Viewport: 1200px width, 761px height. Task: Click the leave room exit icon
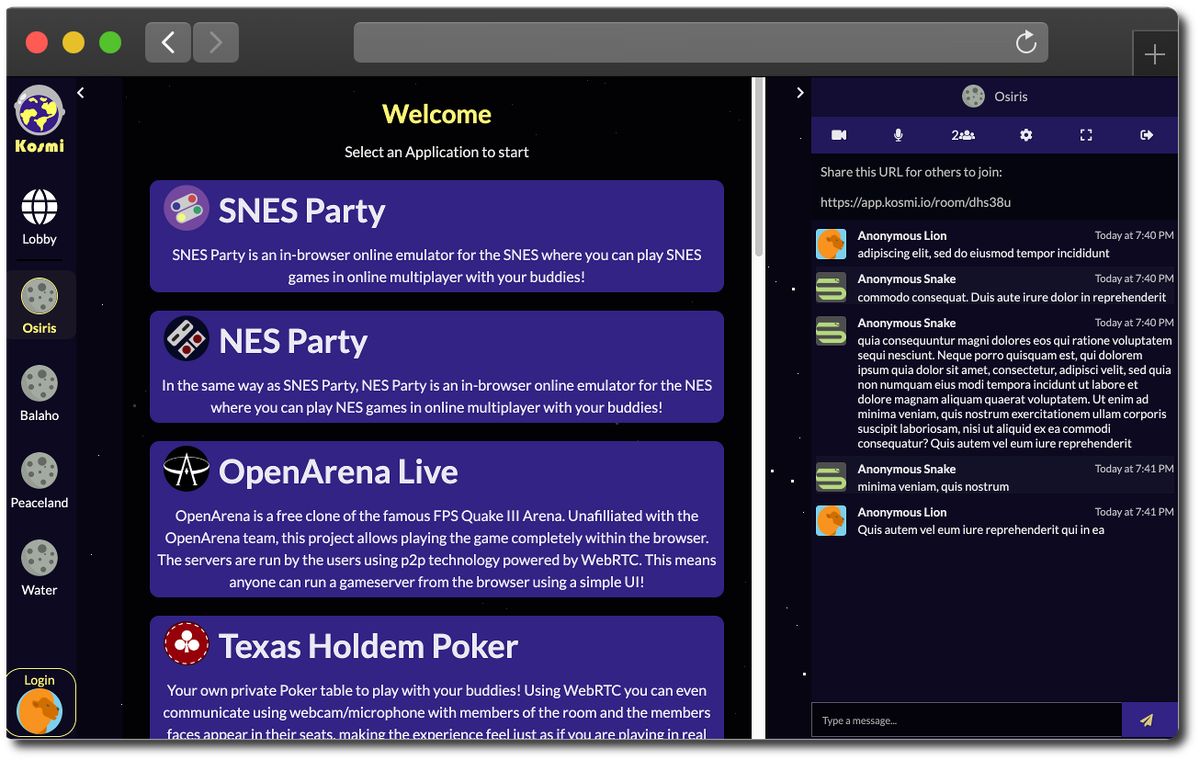click(1146, 135)
